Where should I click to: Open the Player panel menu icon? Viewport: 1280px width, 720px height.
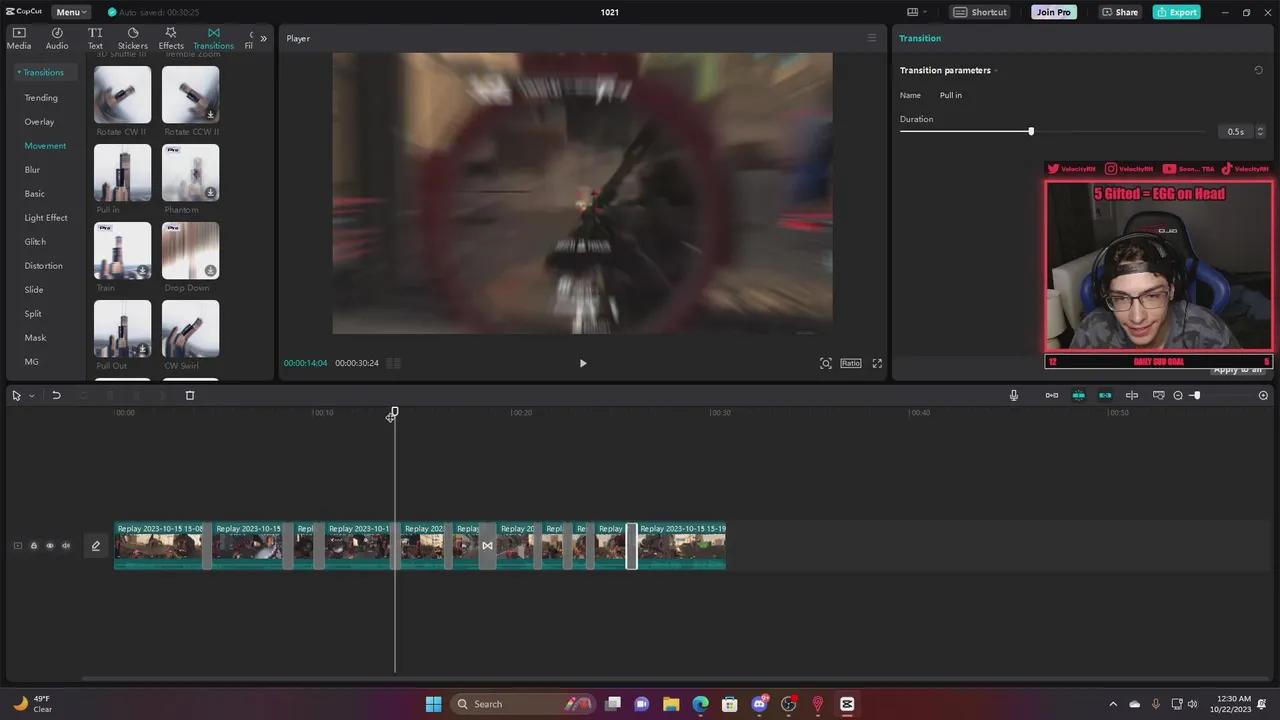pos(871,38)
